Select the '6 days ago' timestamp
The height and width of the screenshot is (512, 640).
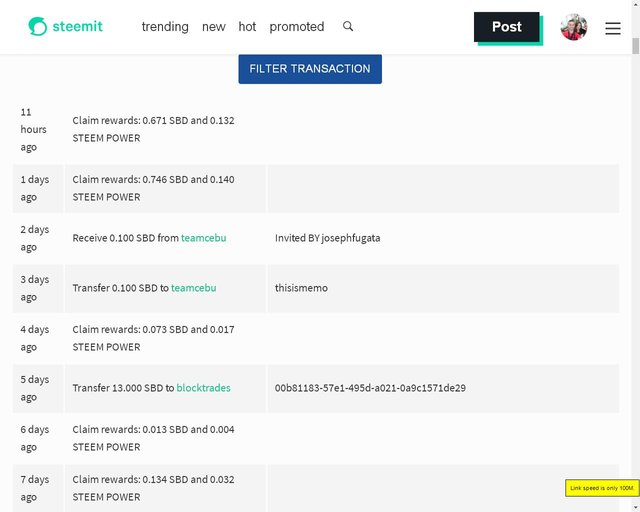35,438
